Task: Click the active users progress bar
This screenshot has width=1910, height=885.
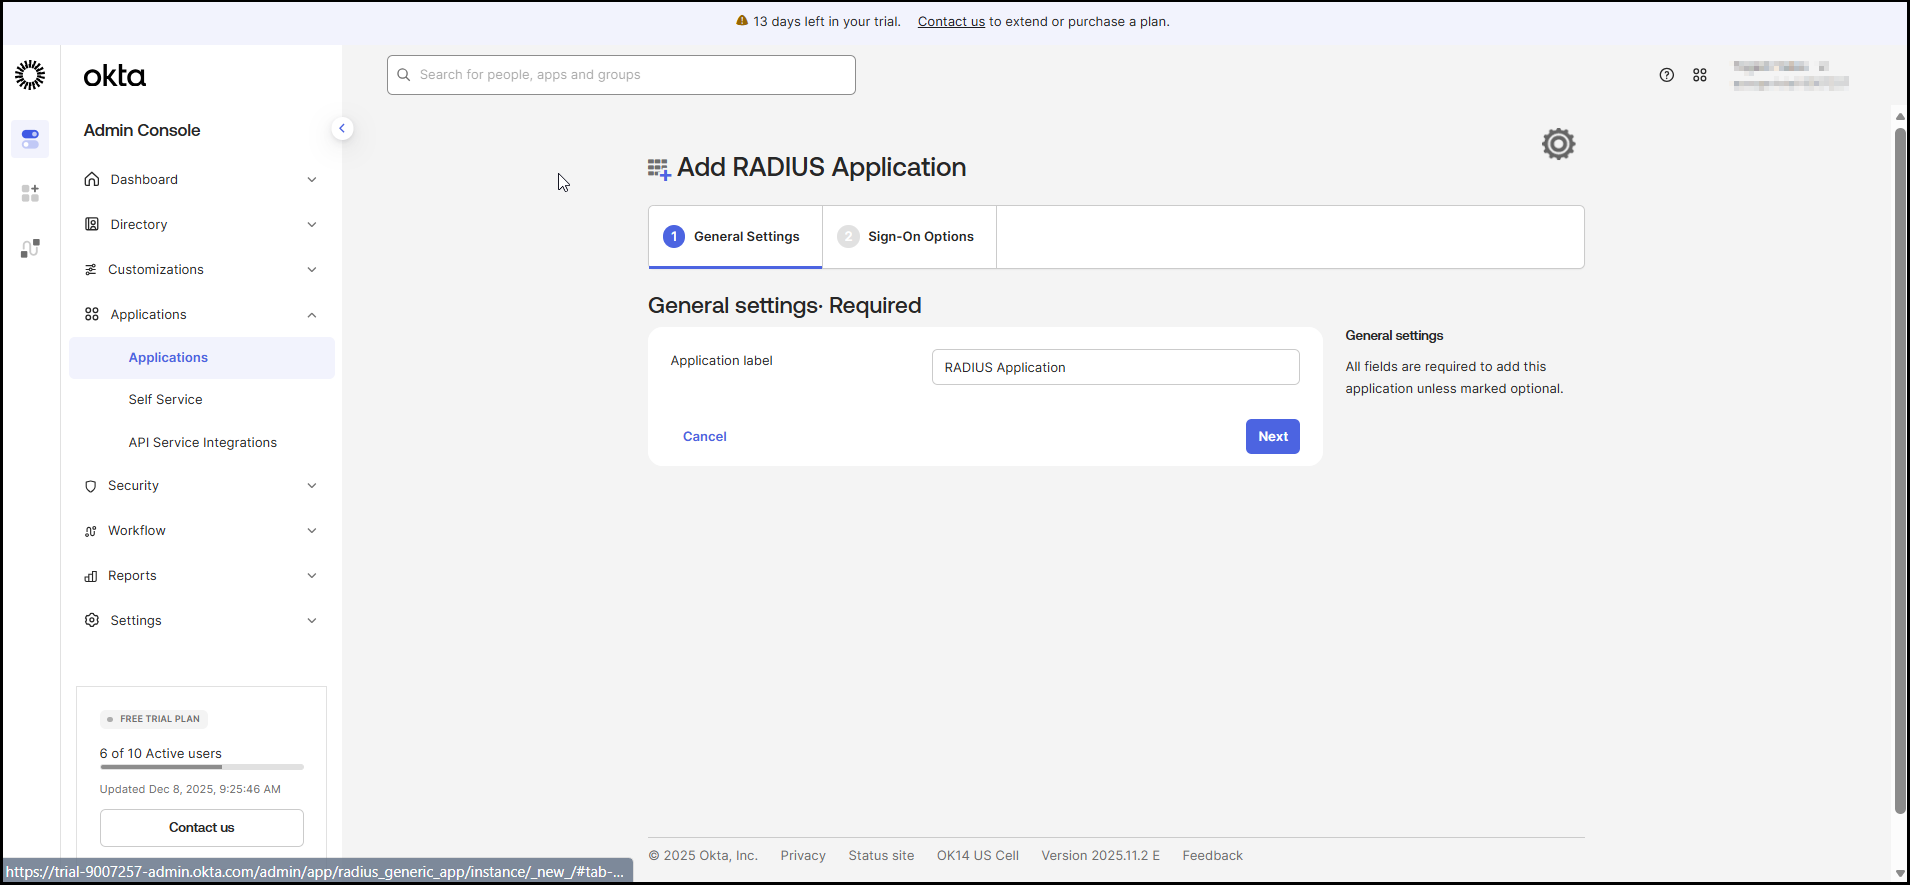Action: point(201,767)
